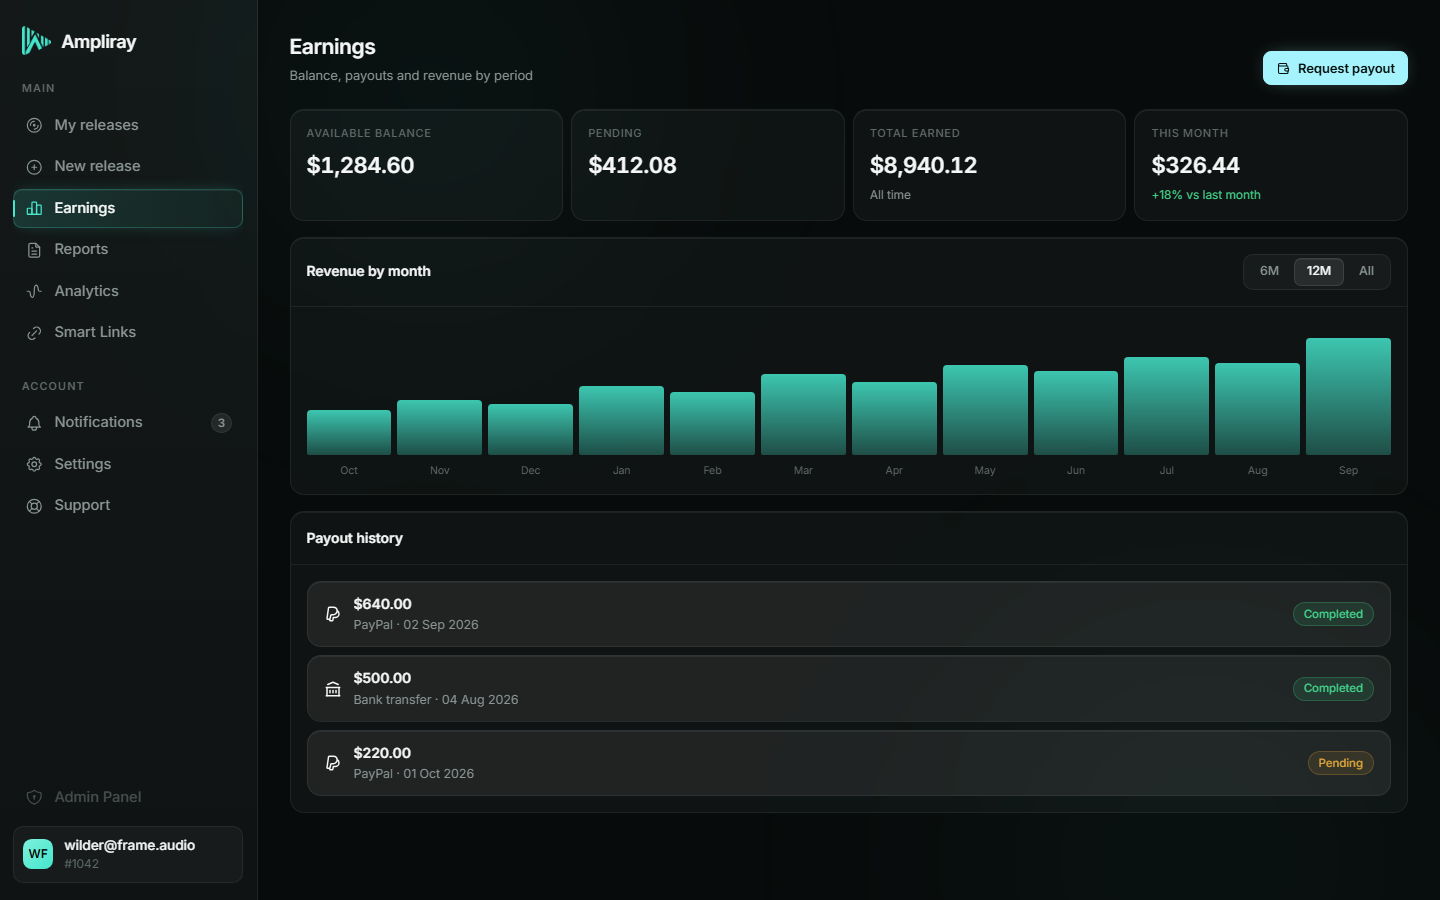The image size is (1440, 900).
Task: Click the Smart Links chain icon
Action: point(34,333)
